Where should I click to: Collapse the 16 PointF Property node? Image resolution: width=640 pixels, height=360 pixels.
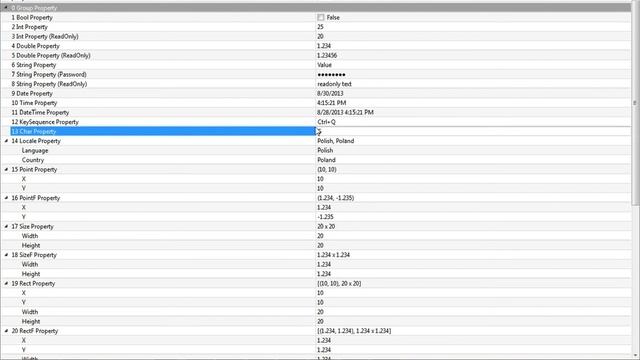click(x=6, y=198)
